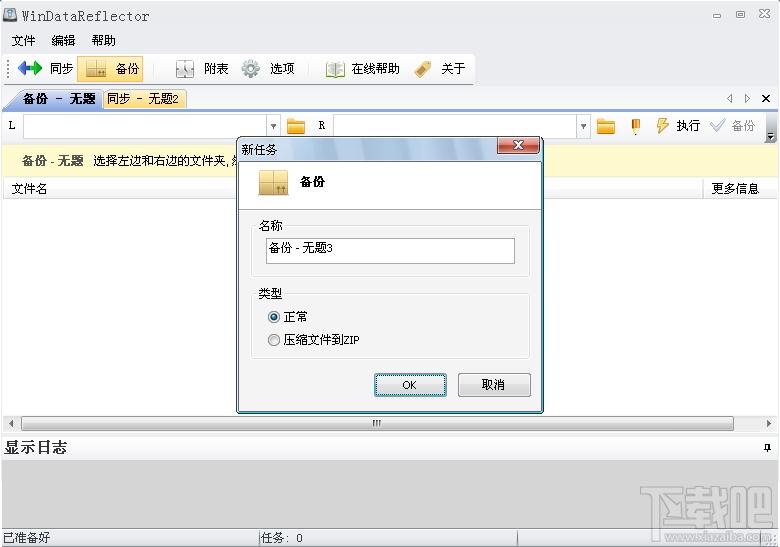Click the 执行 lightning icon

(662, 126)
